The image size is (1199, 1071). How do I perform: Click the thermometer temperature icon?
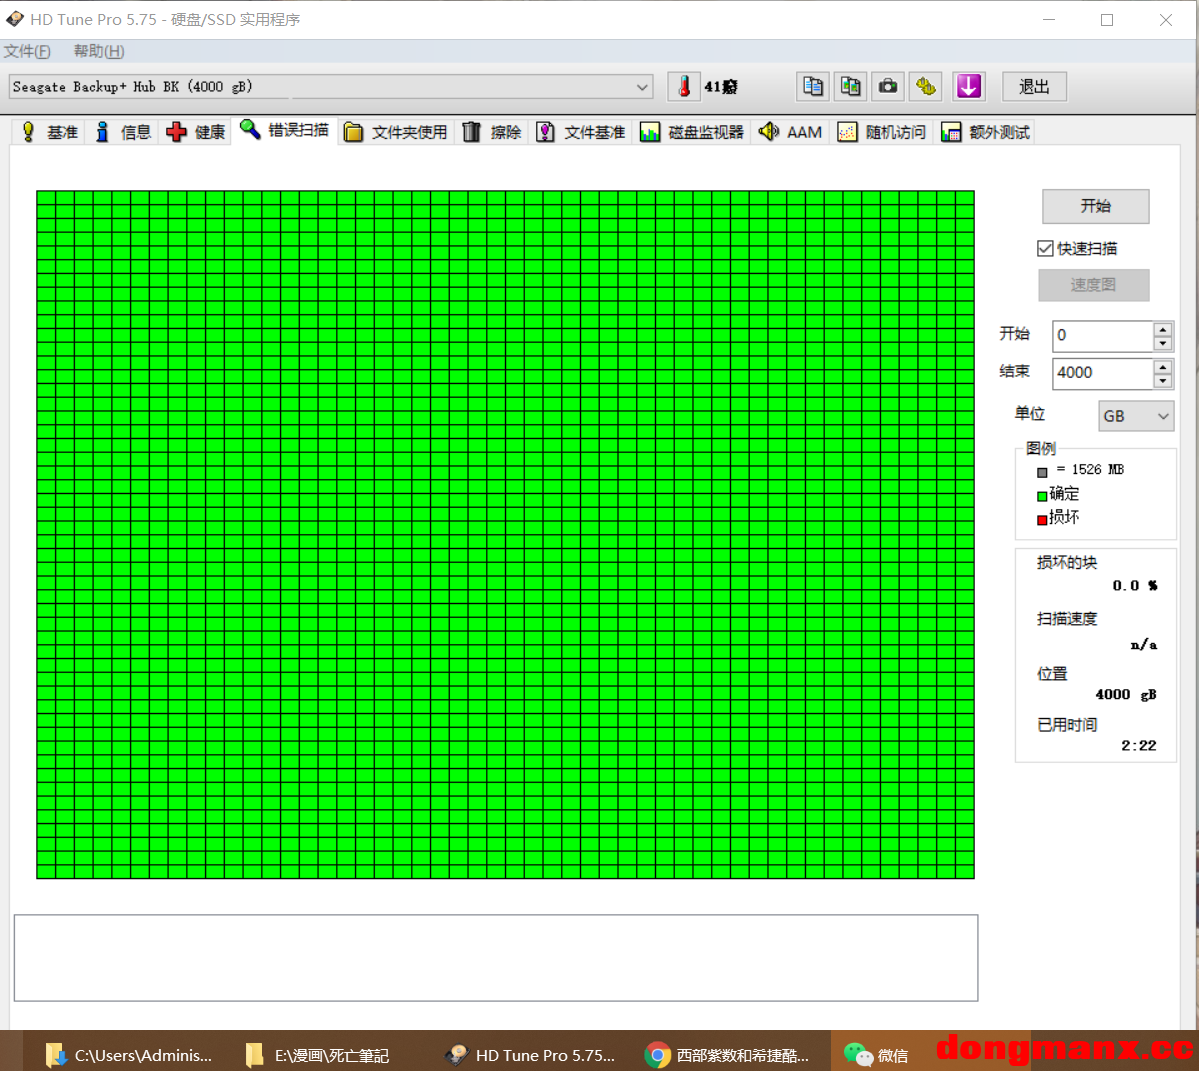point(684,87)
